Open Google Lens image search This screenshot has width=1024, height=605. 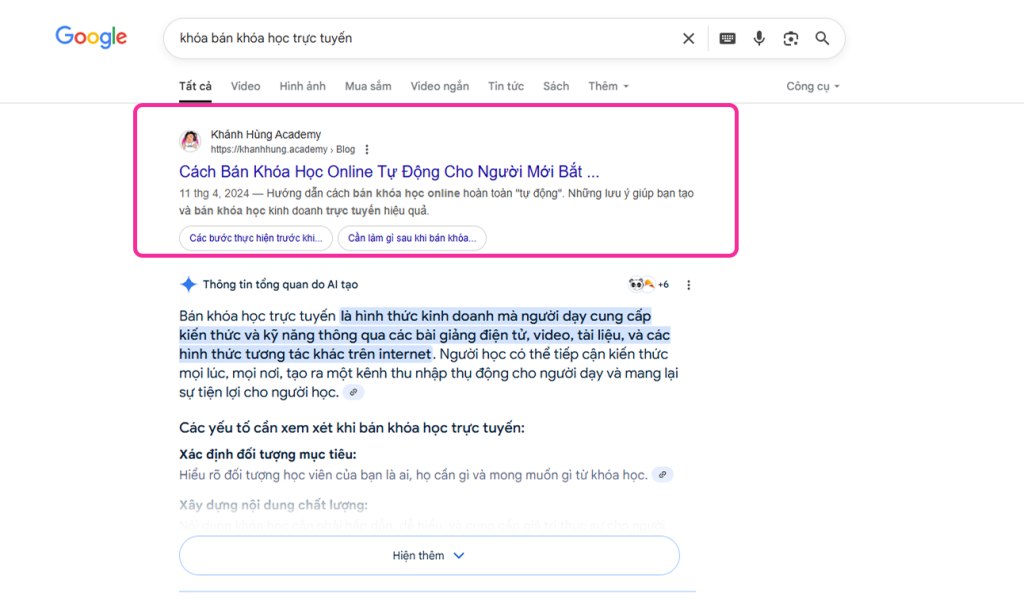tap(791, 39)
